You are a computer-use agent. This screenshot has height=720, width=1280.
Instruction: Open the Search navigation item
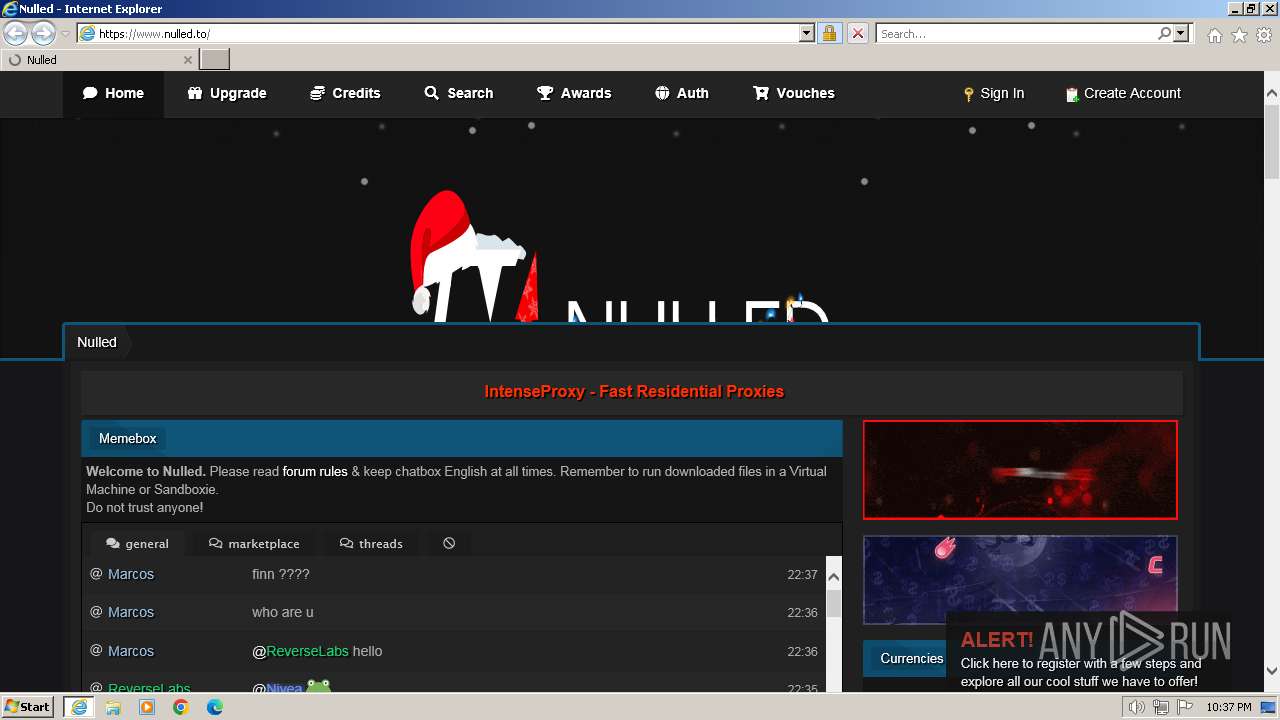coord(459,93)
